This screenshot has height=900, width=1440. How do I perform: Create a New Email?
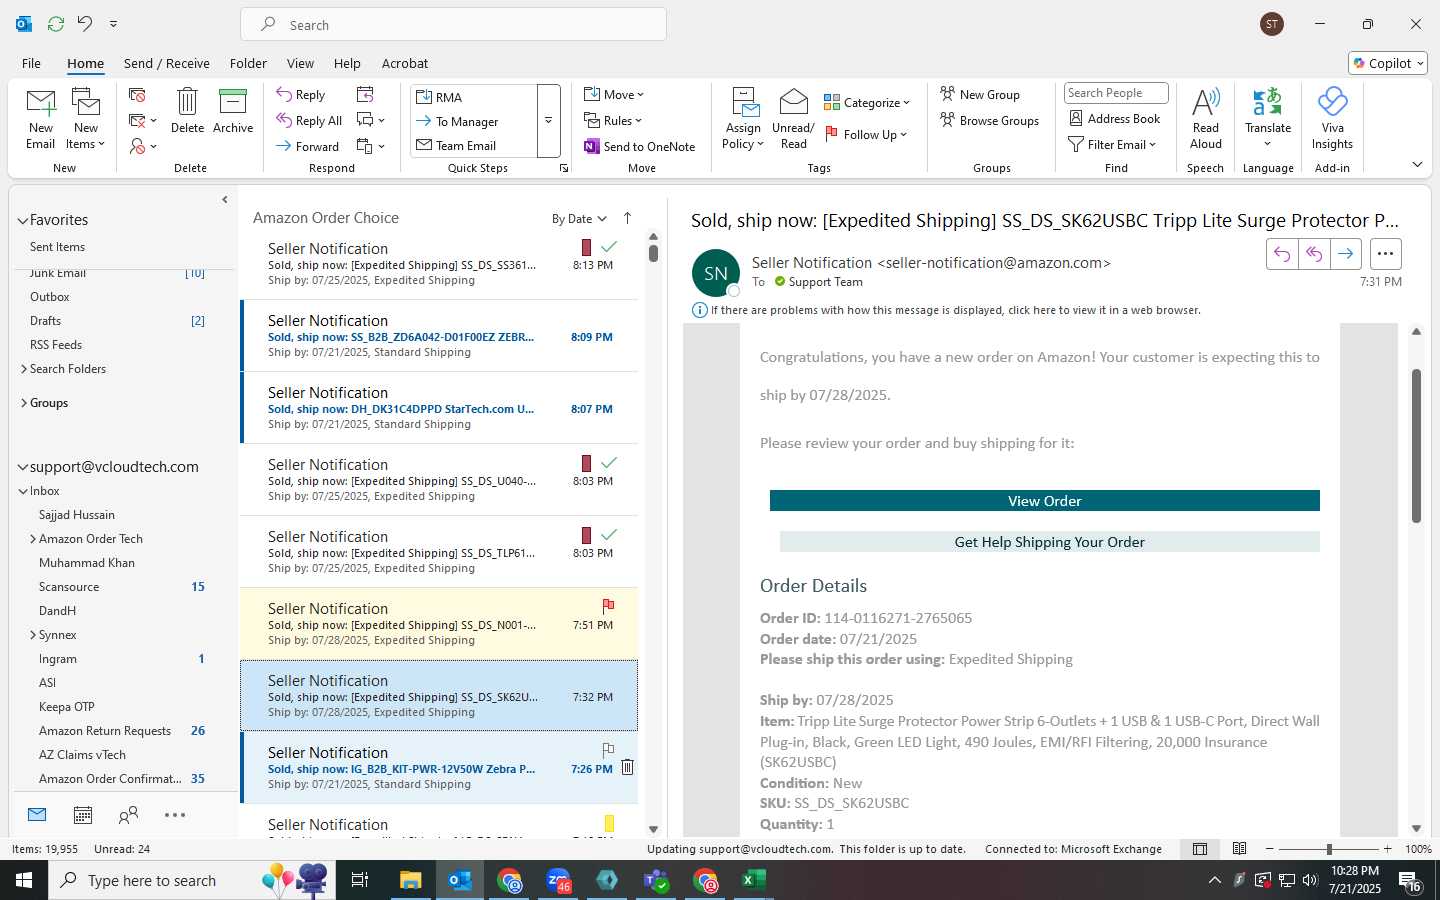[41, 119]
